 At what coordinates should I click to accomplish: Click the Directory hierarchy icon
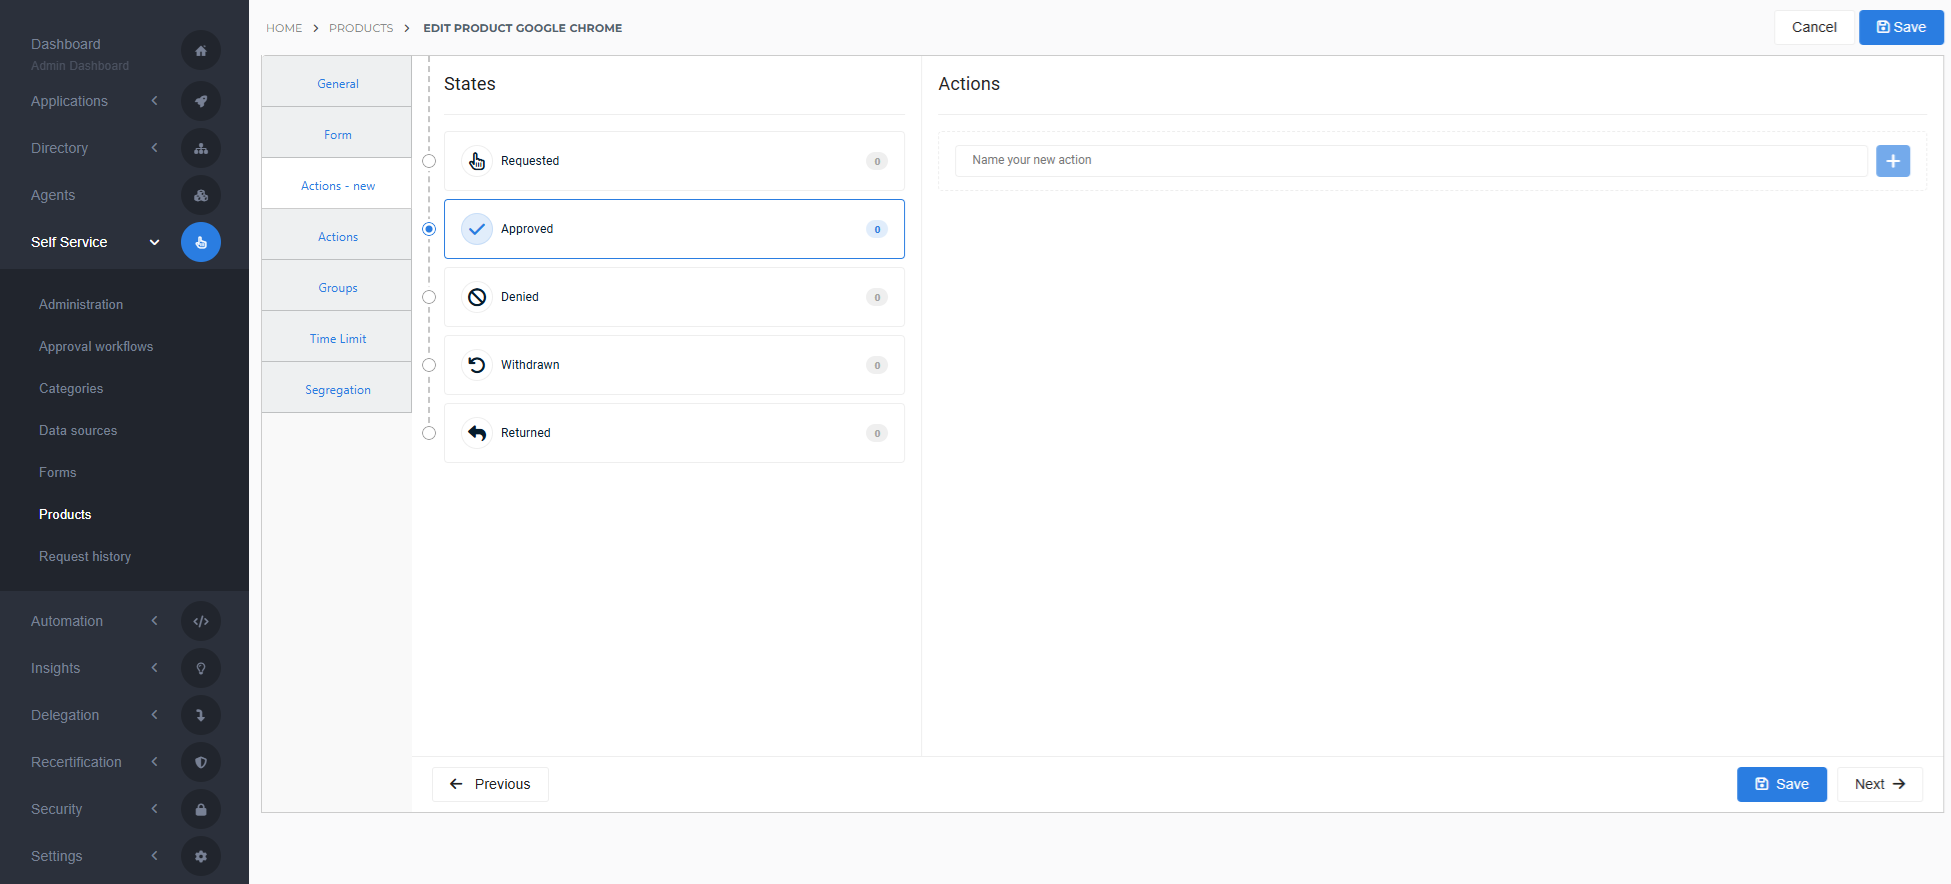coord(201,148)
